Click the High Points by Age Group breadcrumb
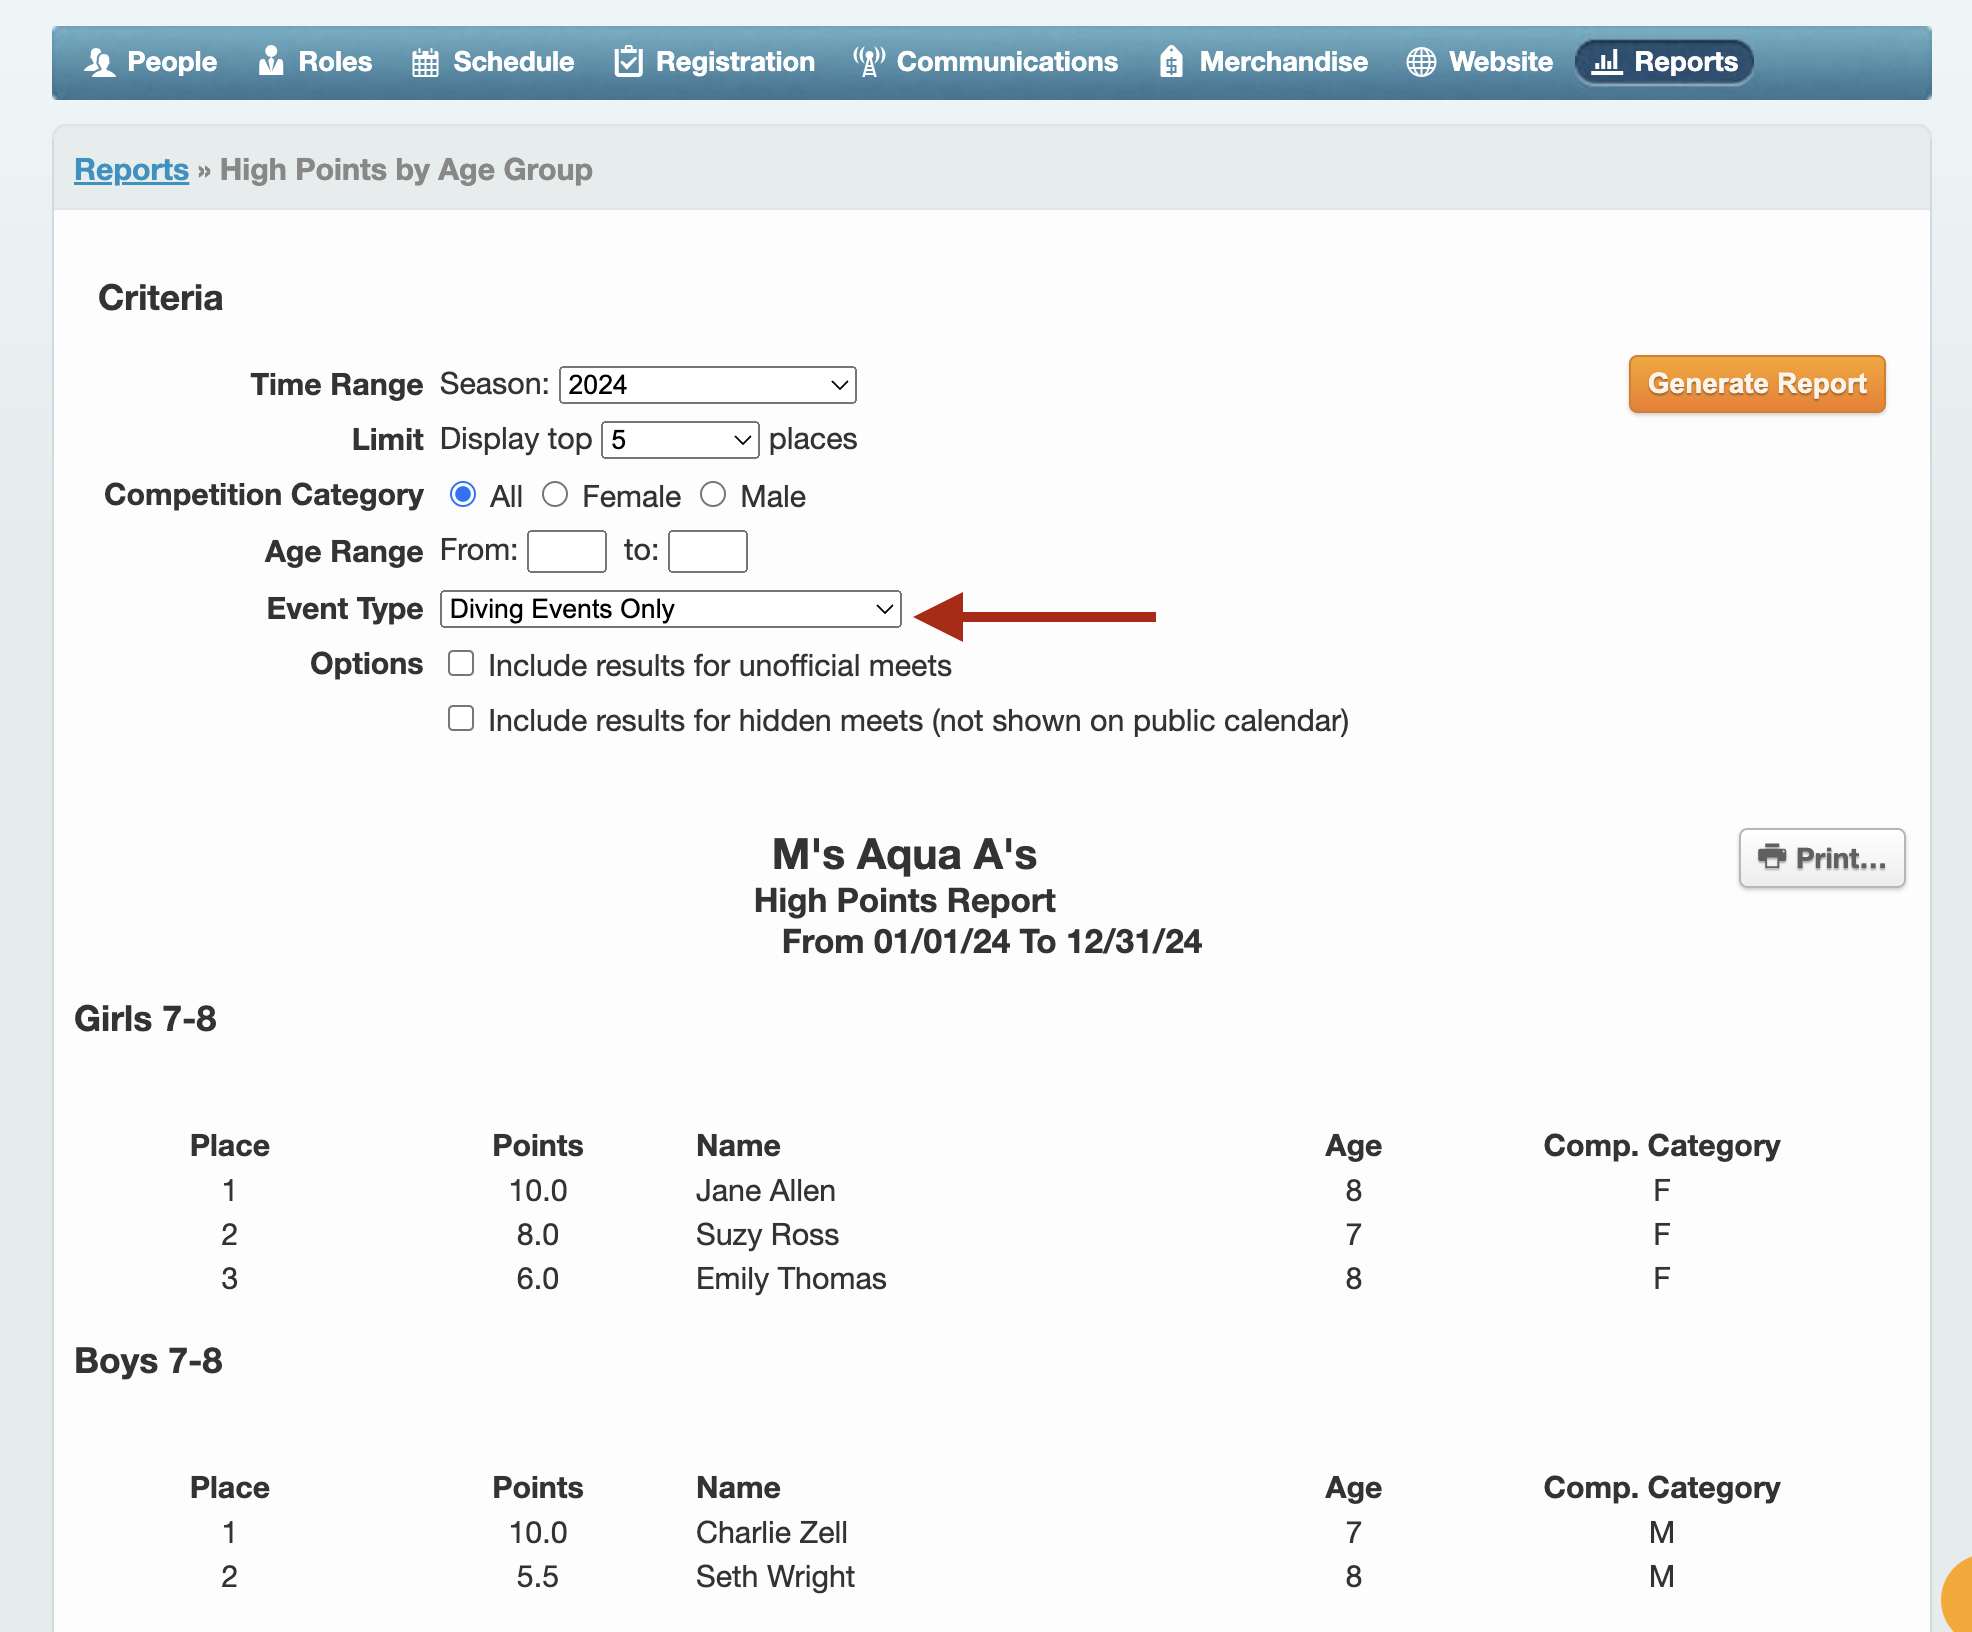Viewport: 1972px width, 1632px height. (406, 170)
